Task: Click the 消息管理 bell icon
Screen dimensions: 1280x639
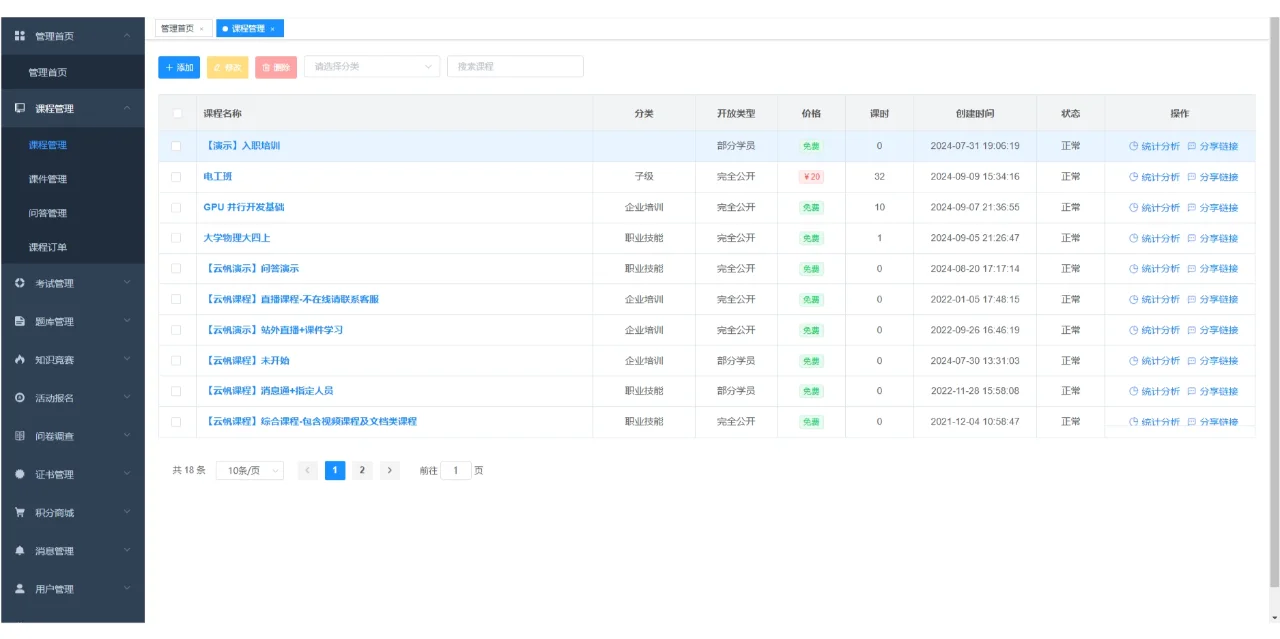Action: 20,550
